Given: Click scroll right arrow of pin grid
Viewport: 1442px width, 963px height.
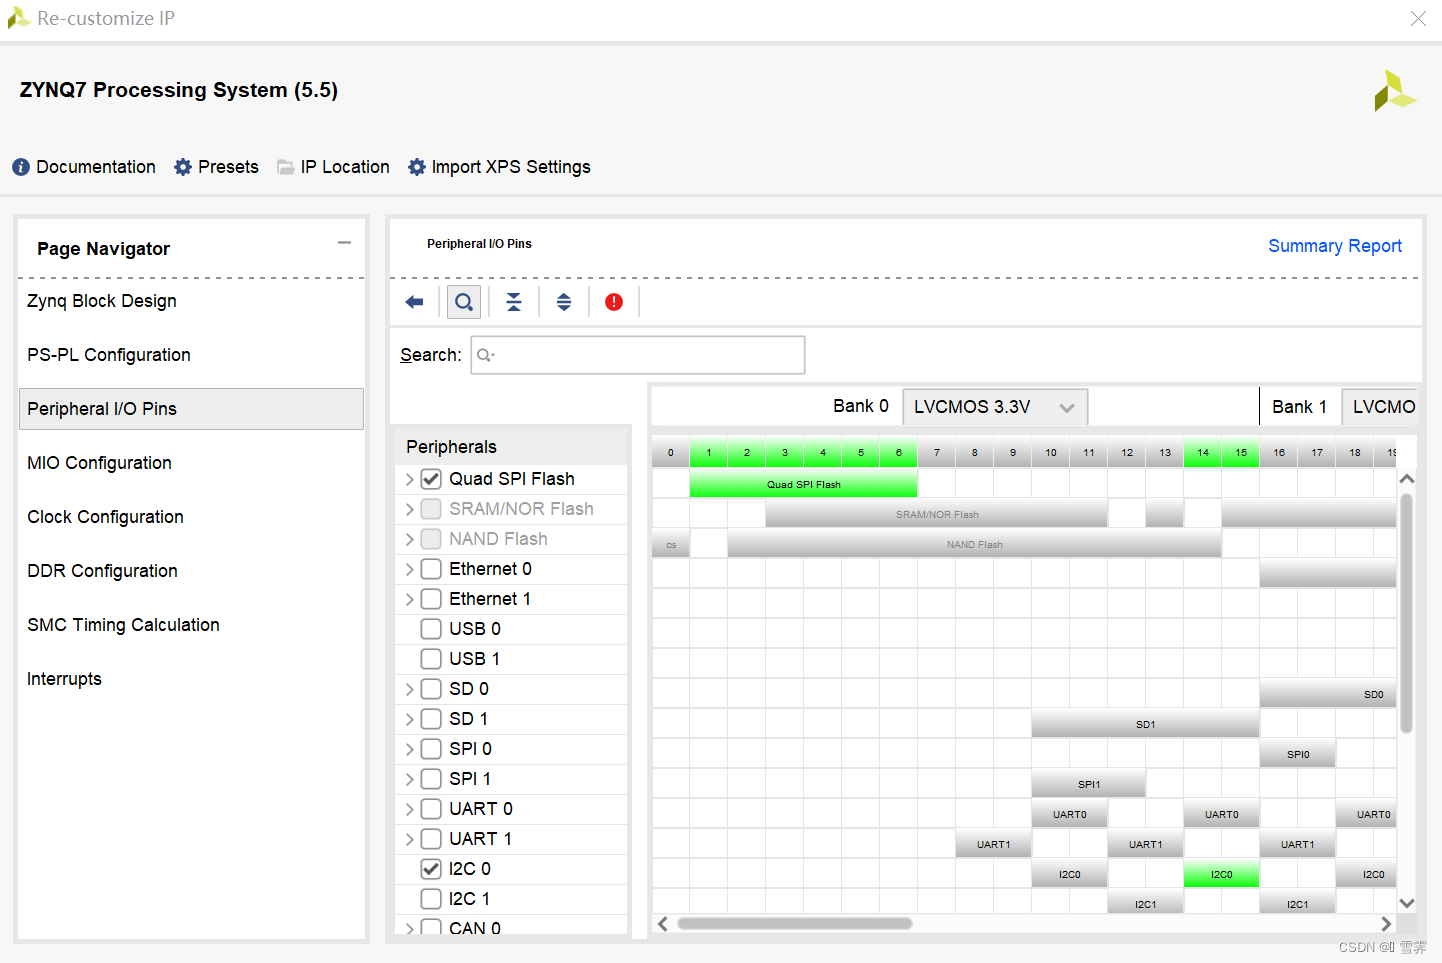Looking at the screenshot, I should coord(1386,924).
